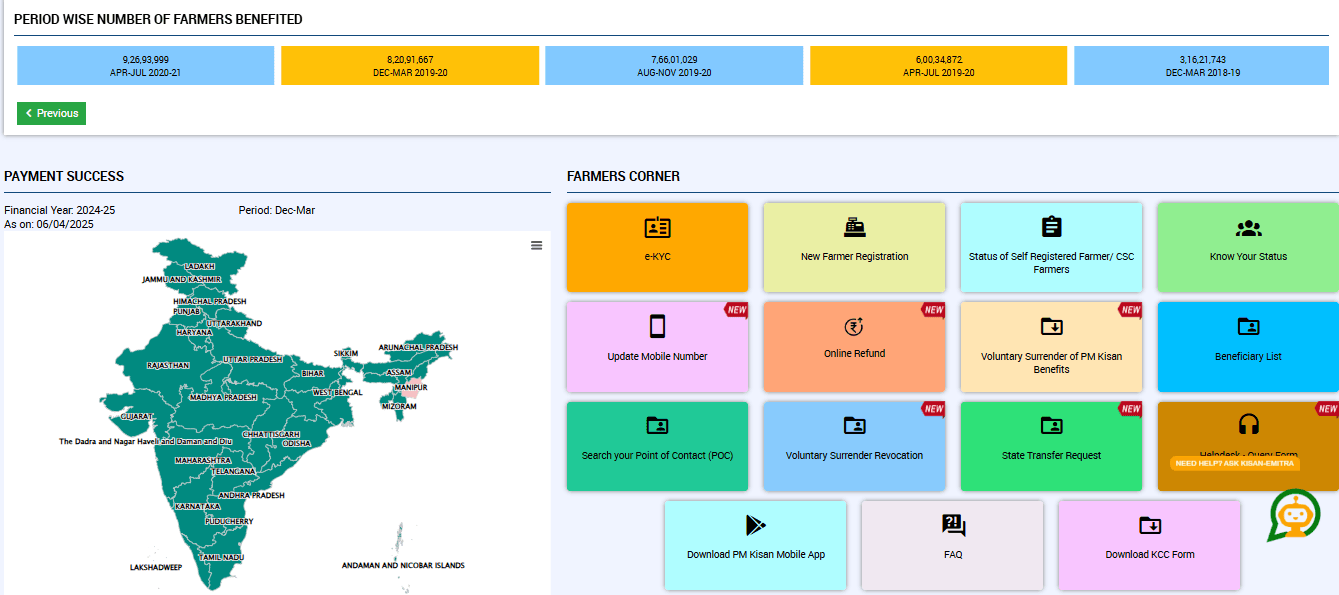This screenshot has height=595, width=1339.
Task: Click the clipboard icon for Self Registered Farmer status
Action: pos(1051,227)
